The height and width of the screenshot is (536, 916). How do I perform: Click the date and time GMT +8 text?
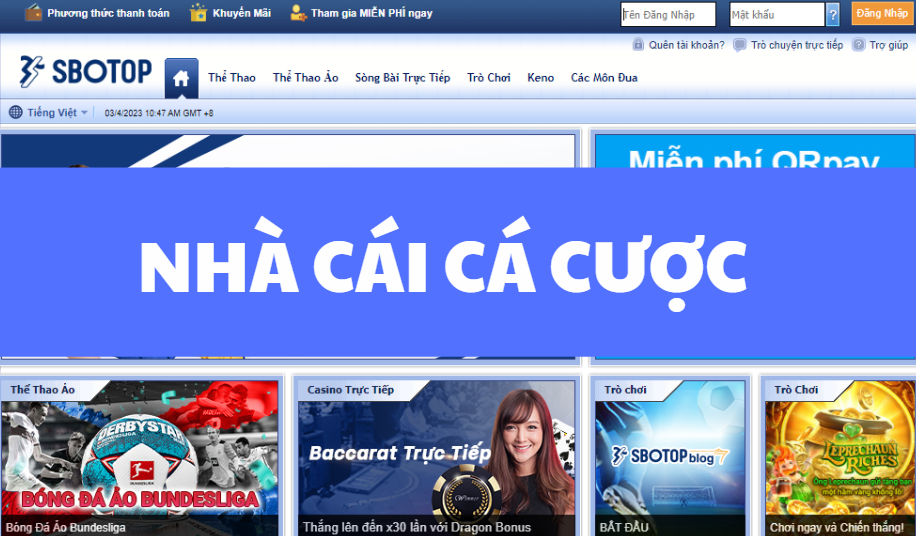pos(159,113)
